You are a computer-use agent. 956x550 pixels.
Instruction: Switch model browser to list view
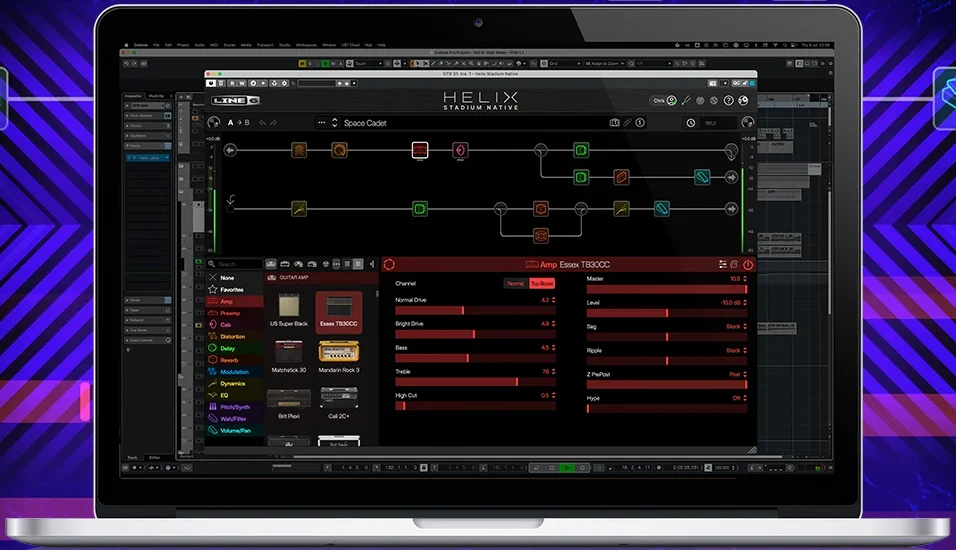pyautogui.click(x=347, y=264)
